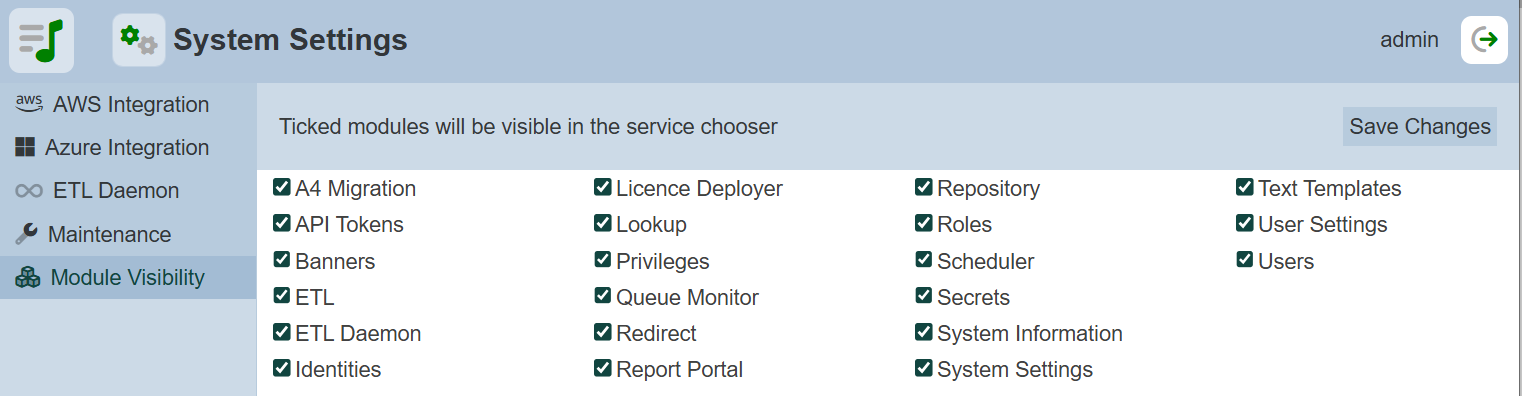Untick the Secrets module checkbox
Viewport: 1522px width, 396px height.
(x=924, y=296)
